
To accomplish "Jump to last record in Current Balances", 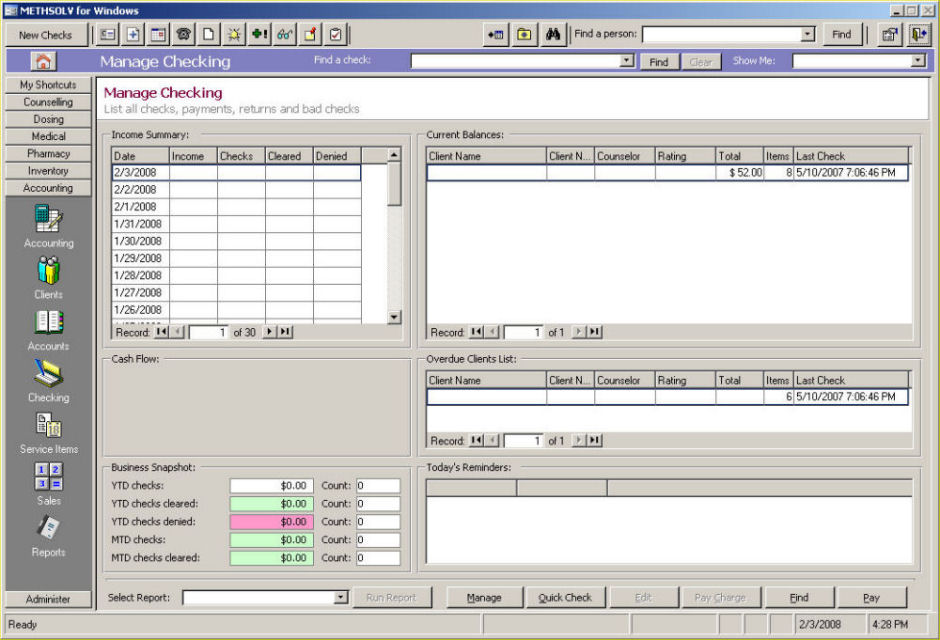I will pyautogui.click(x=594, y=331).
